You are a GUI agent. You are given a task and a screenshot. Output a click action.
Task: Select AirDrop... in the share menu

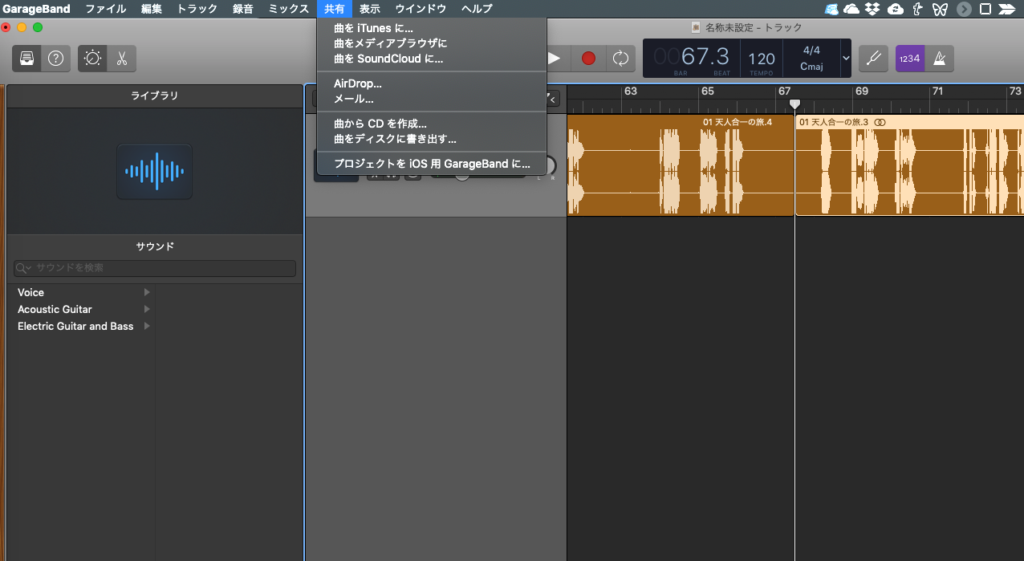point(432,84)
